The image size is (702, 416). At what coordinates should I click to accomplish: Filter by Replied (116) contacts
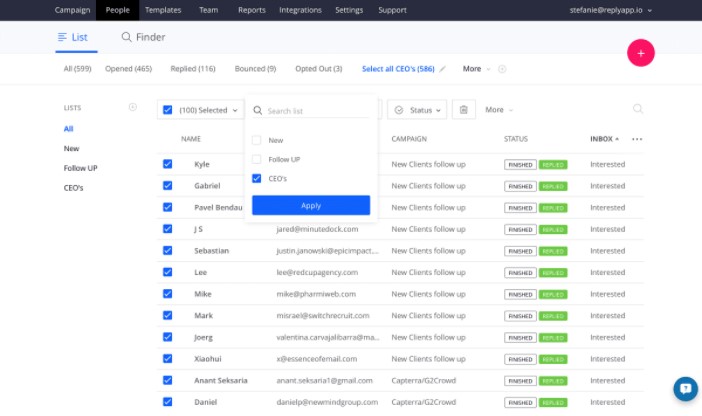tap(193, 69)
